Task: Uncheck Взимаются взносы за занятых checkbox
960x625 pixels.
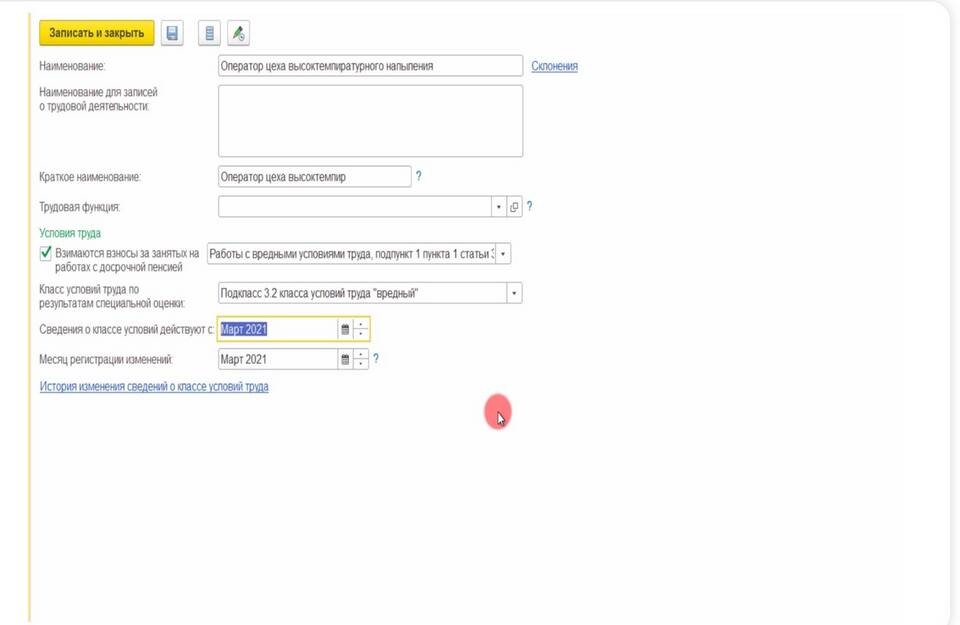Action: (46, 254)
